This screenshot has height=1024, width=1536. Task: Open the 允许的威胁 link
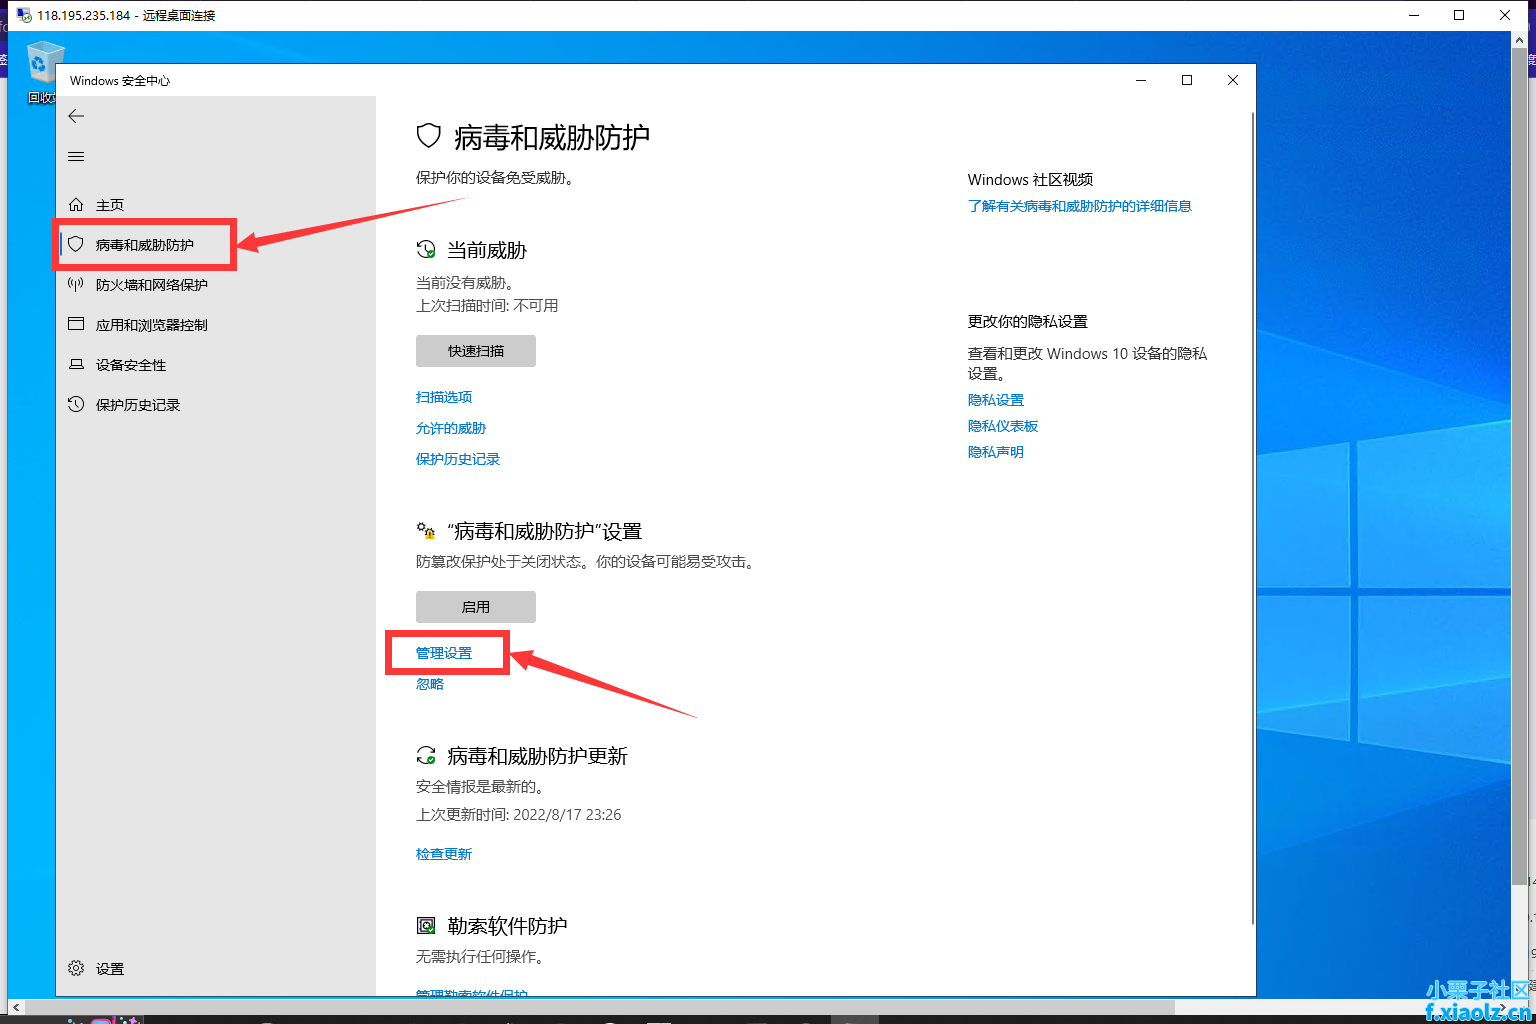point(451,428)
